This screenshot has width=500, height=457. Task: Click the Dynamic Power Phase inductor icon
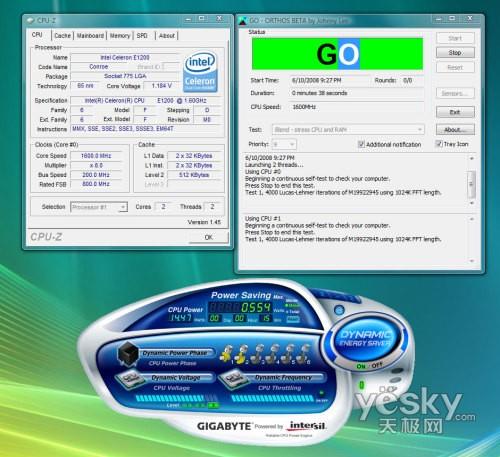(x=128, y=354)
